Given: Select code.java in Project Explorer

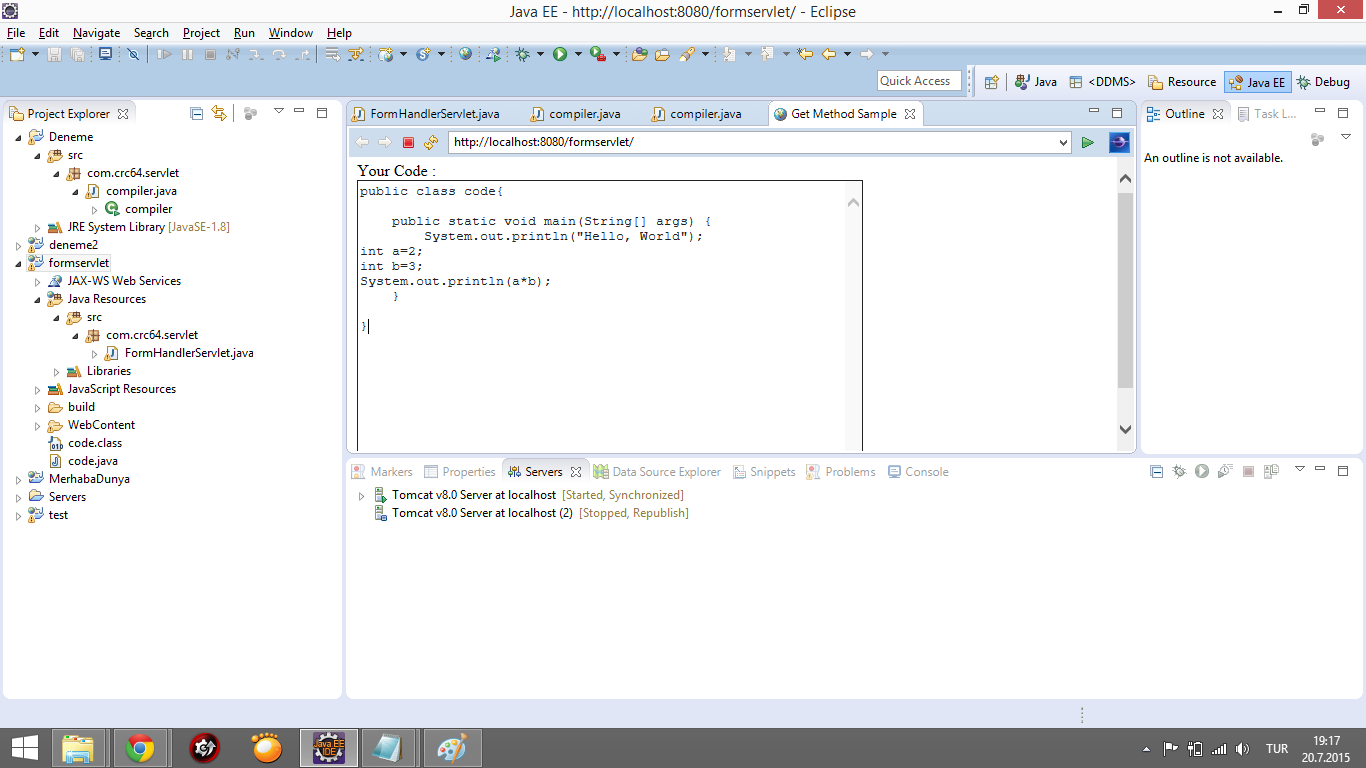Looking at the screenshot, I should pyautogui.click(x=92, y=461).
